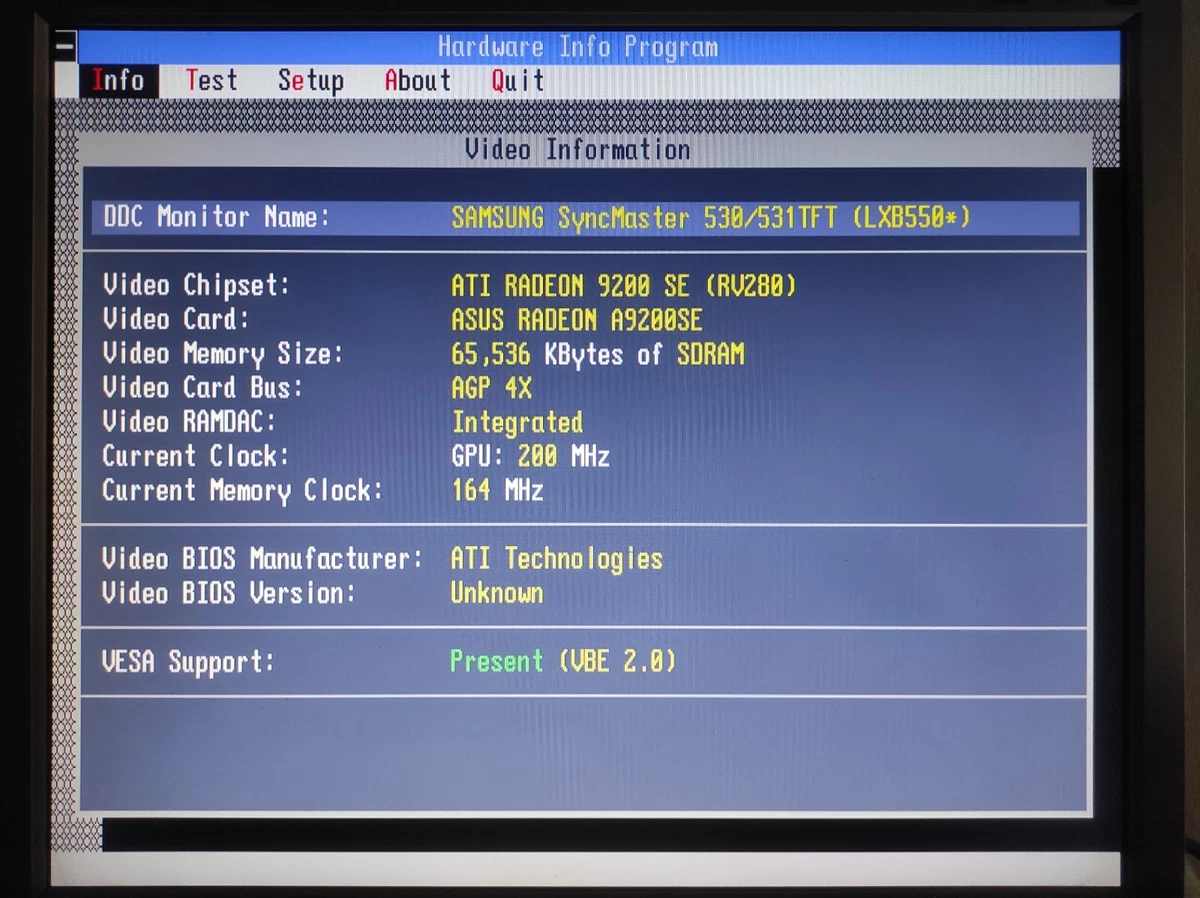Click the Video BIOS Version label
Image resolution: width=1200 pixels, height=898 pixels.
pyautogui.click(x=229, y=592)
